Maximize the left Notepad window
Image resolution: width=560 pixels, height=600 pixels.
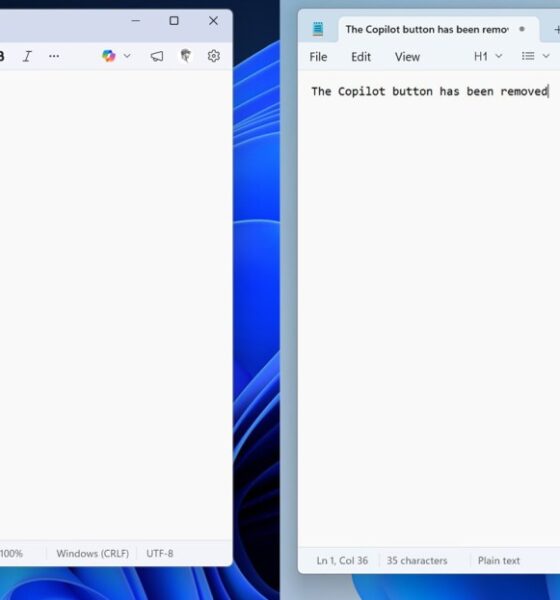pyautogui.click(x=174, y=21)
